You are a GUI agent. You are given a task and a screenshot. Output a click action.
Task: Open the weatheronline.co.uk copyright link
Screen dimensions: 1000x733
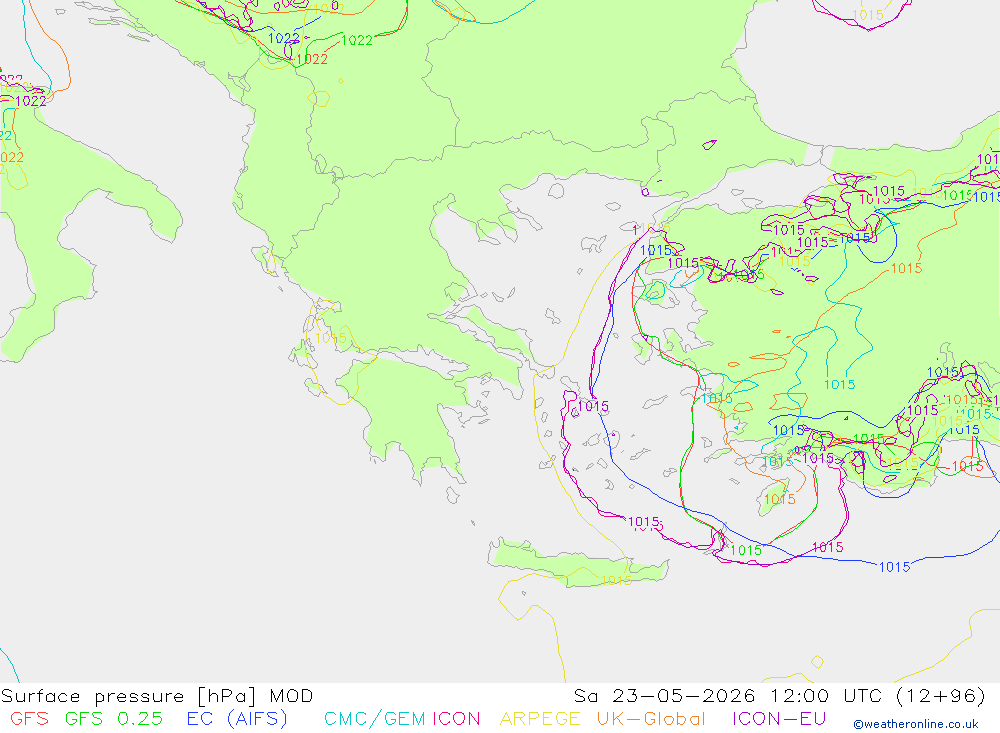916,724
